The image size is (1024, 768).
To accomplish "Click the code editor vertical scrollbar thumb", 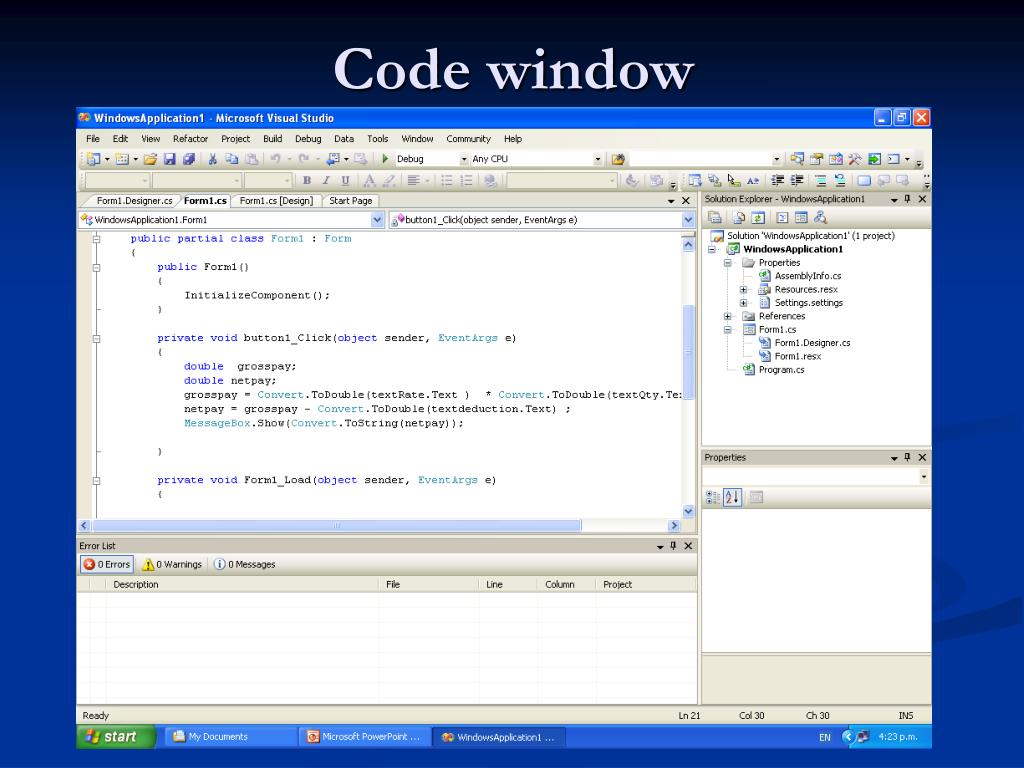I will pos(688,351).
